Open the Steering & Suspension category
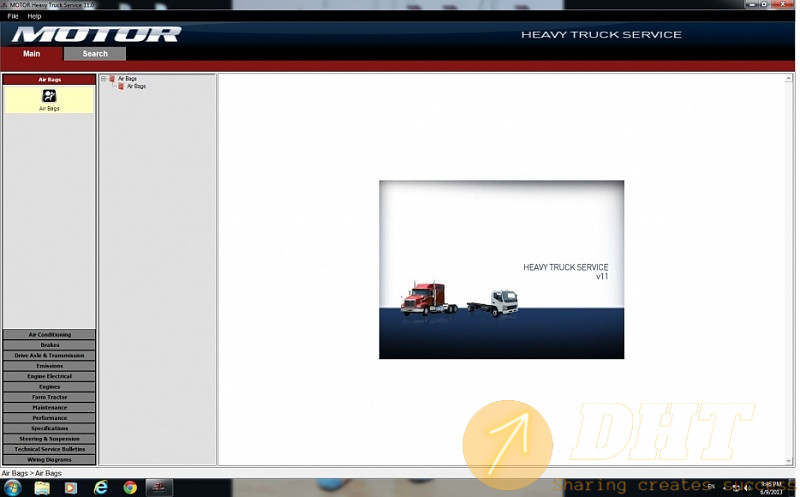 point(49,439)
